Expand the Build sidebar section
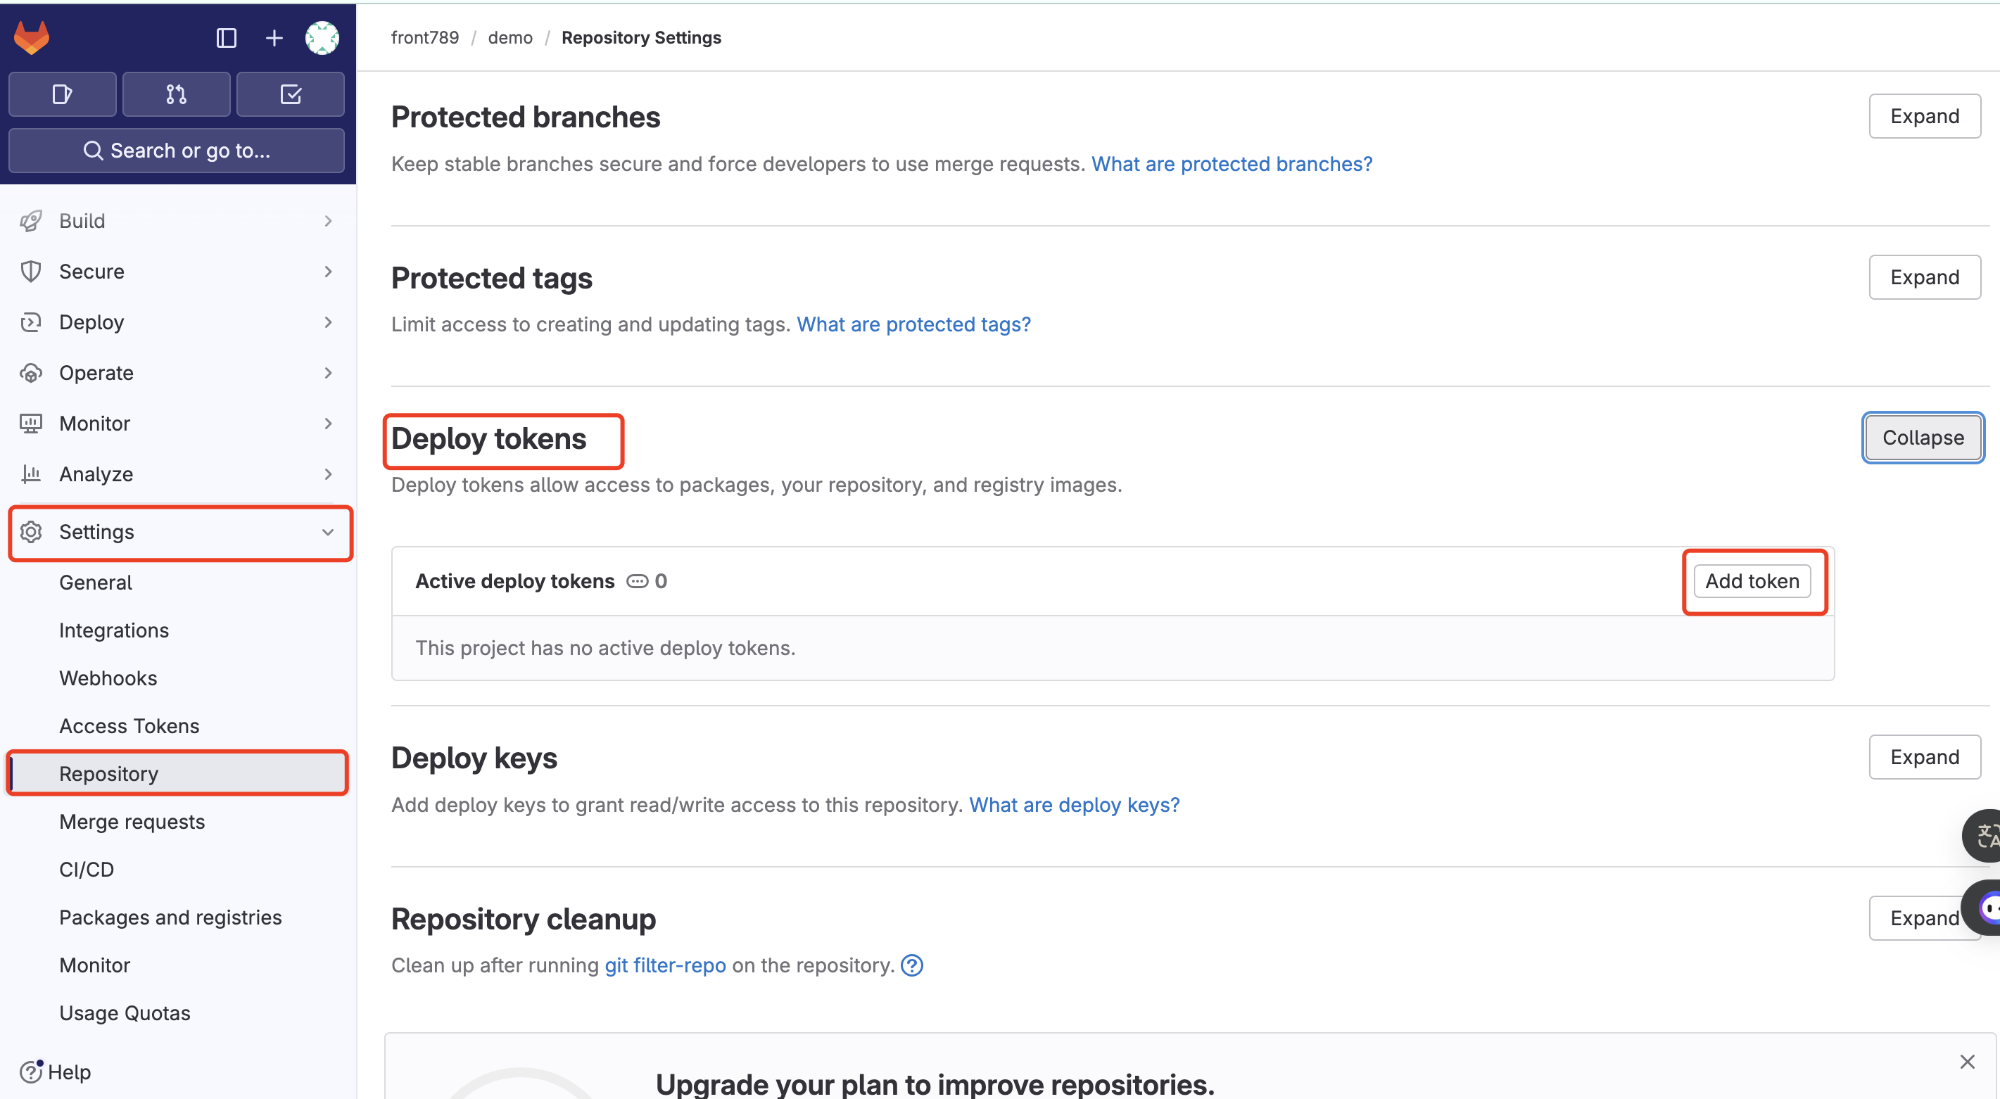Image resolution: width=2000 pixels, height=1099 pixels. point(176,221)
